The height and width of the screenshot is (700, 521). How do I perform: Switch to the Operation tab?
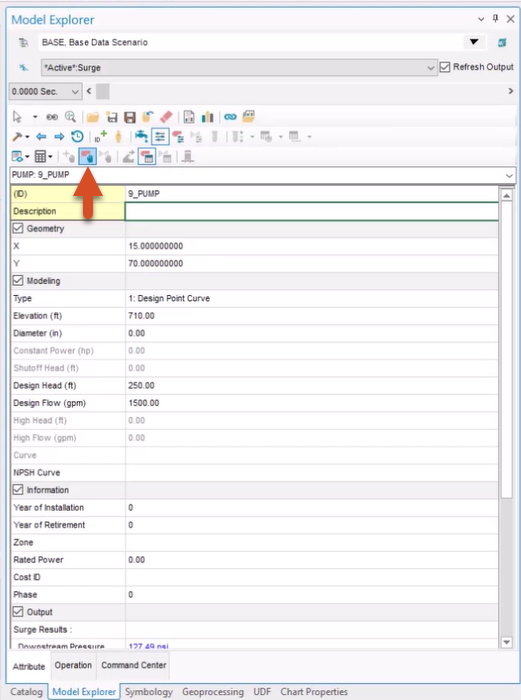tap(73, 665)
